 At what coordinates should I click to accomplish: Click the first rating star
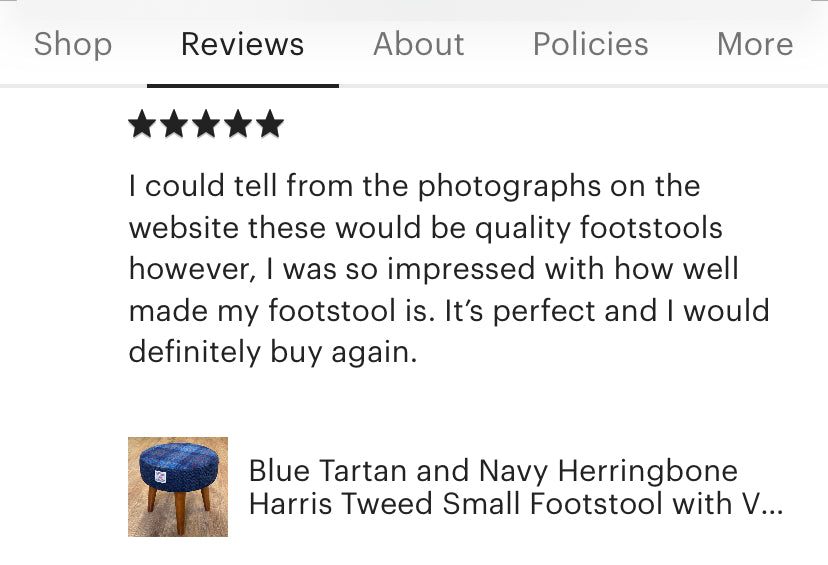[142, 124]
